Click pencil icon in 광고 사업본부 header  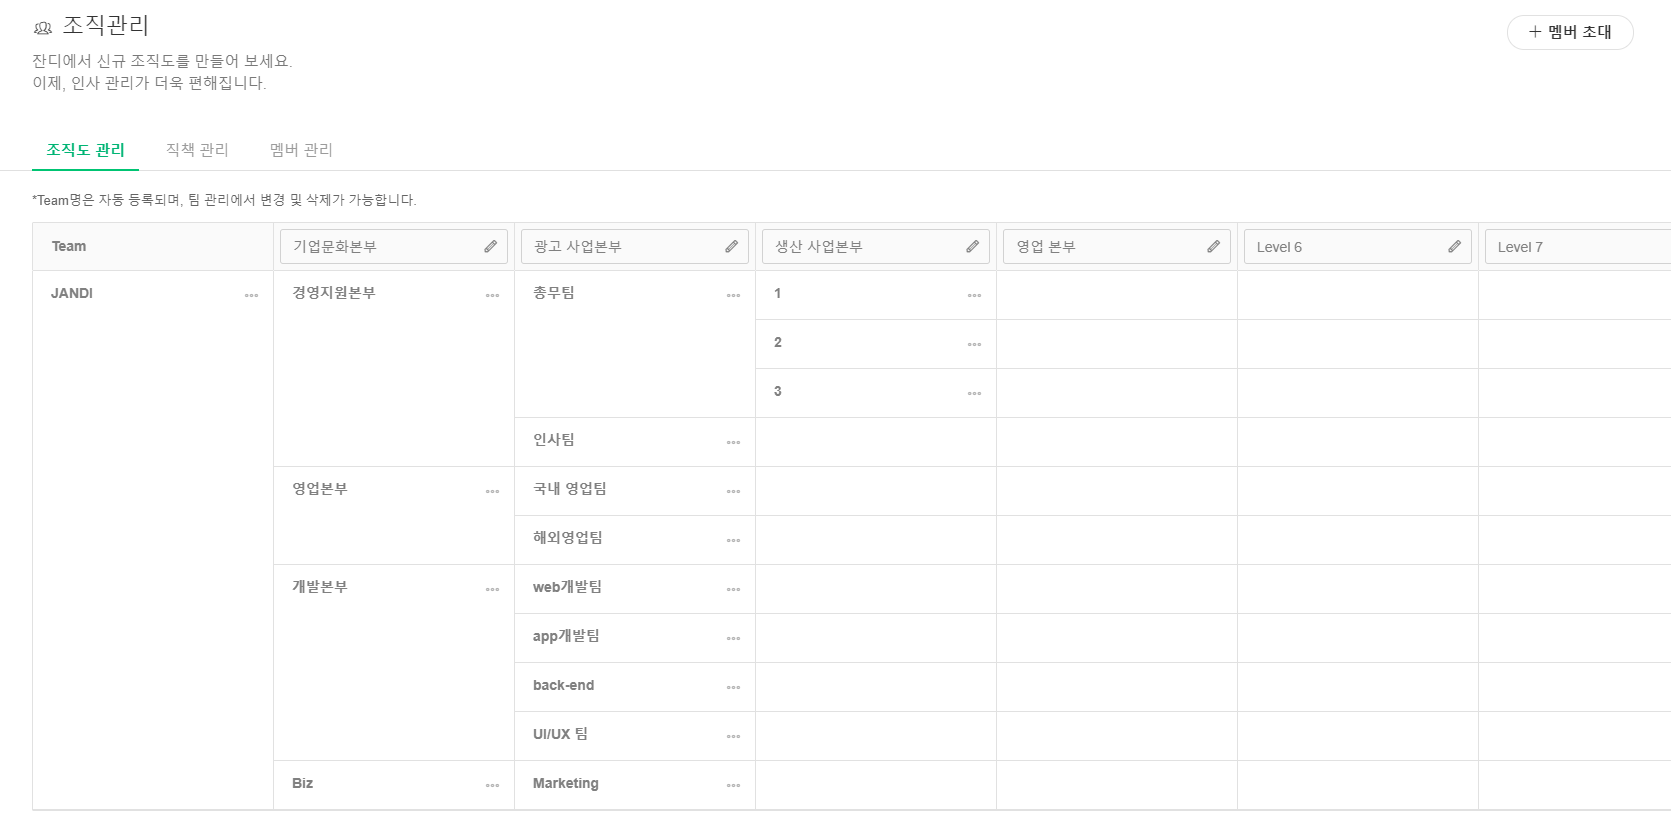click(731, 247)
